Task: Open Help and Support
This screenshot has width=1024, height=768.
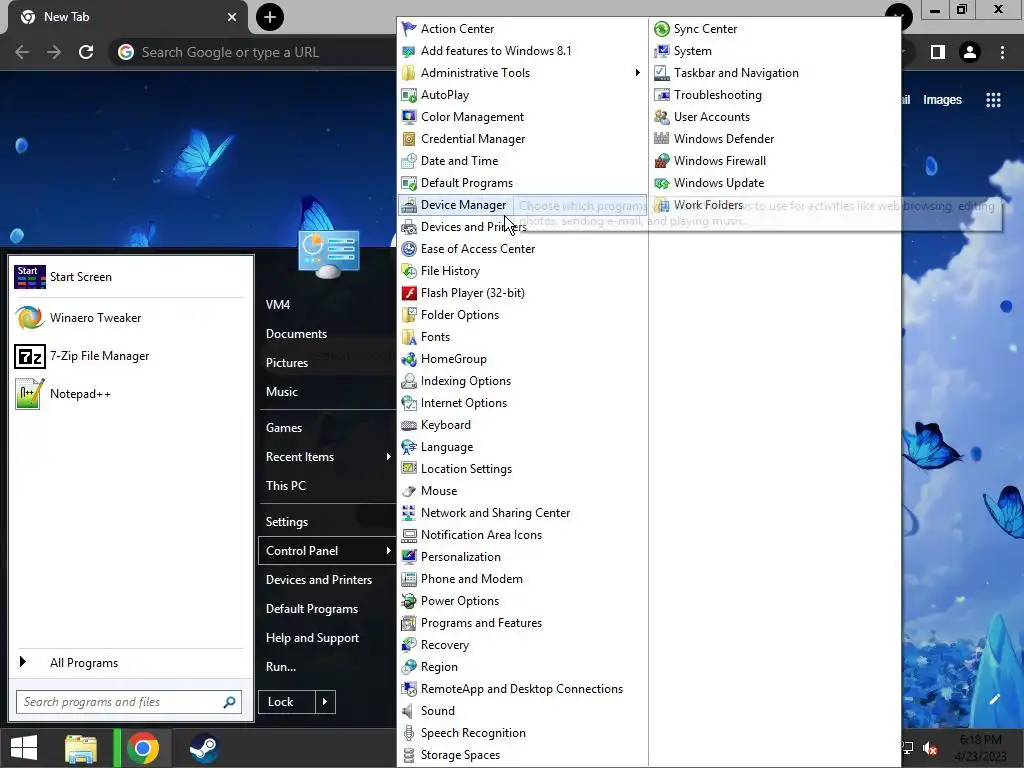Action: tap(312, 638)
